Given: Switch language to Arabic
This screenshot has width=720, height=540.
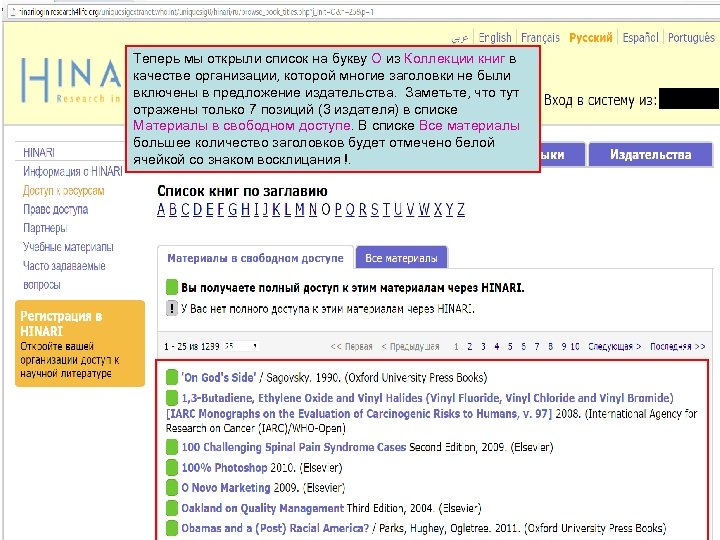Looking at the screenshot, I should pyautogui.click(x=460, y=39).
